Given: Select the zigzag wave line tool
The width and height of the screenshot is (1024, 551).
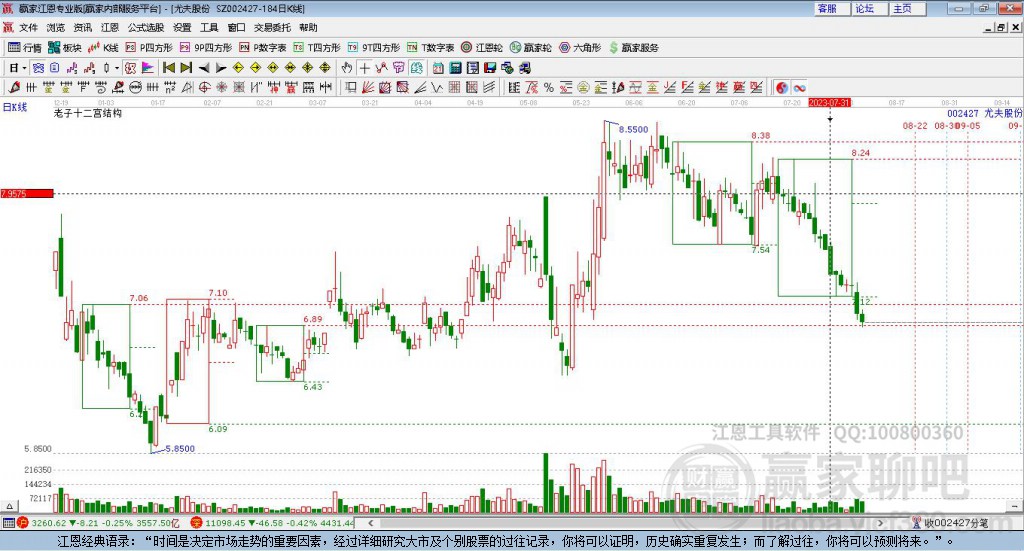Looking at the screenshot, I should [436, 87].
